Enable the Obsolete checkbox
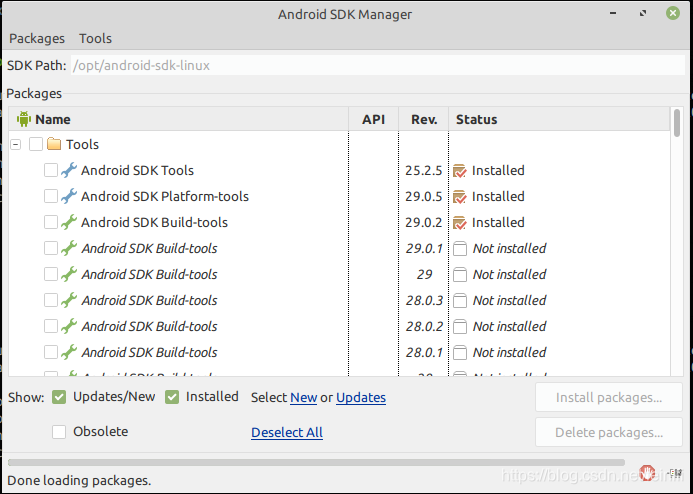Screen dimensions: 693x494 coord(59,432)
